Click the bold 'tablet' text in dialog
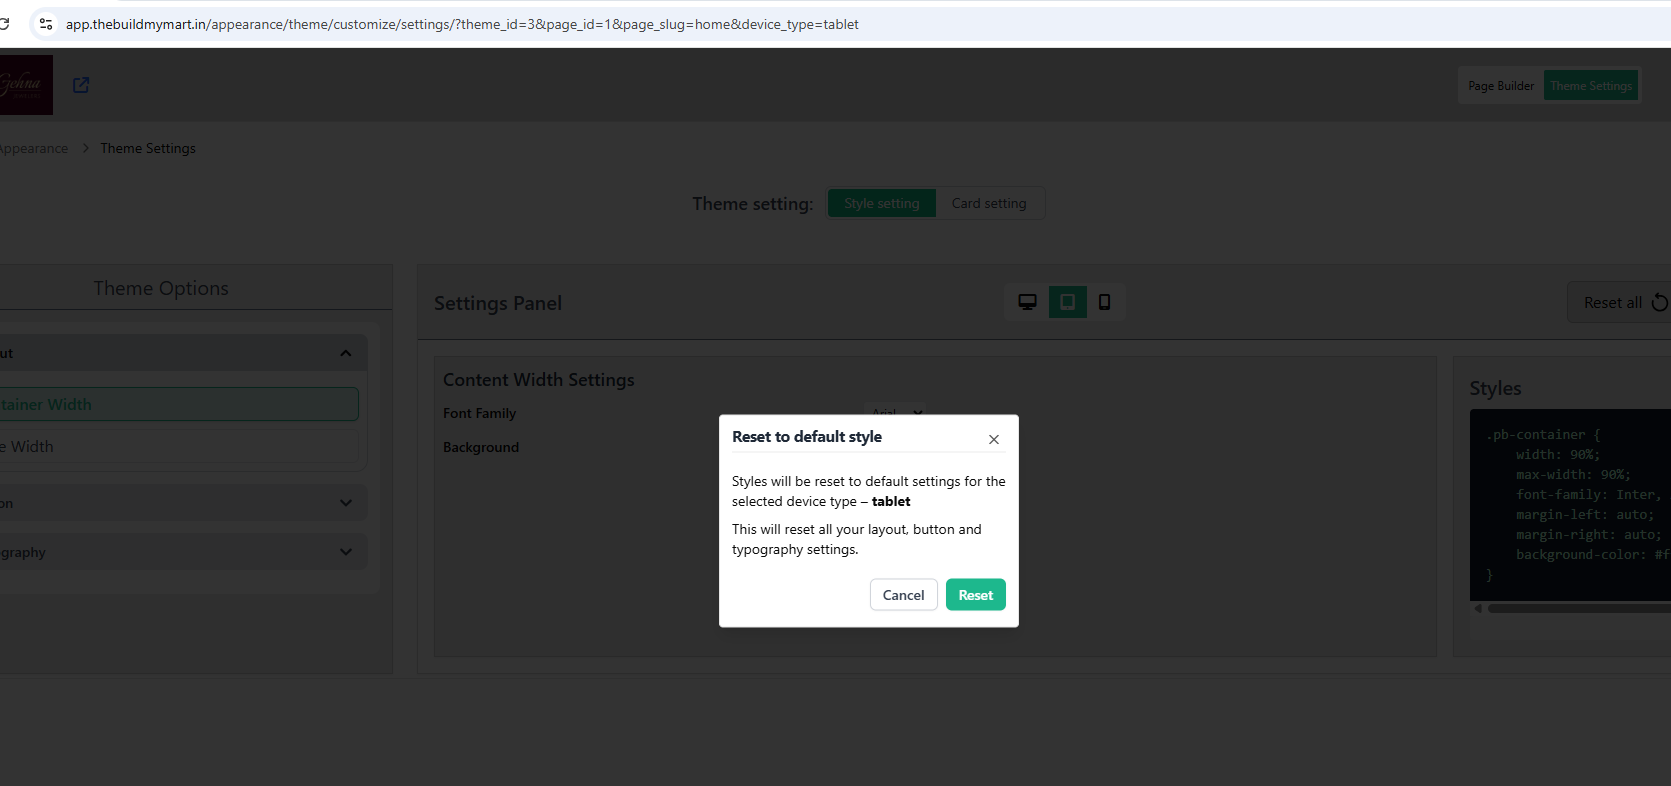1671x786 pixels. [x=891, y=502]
